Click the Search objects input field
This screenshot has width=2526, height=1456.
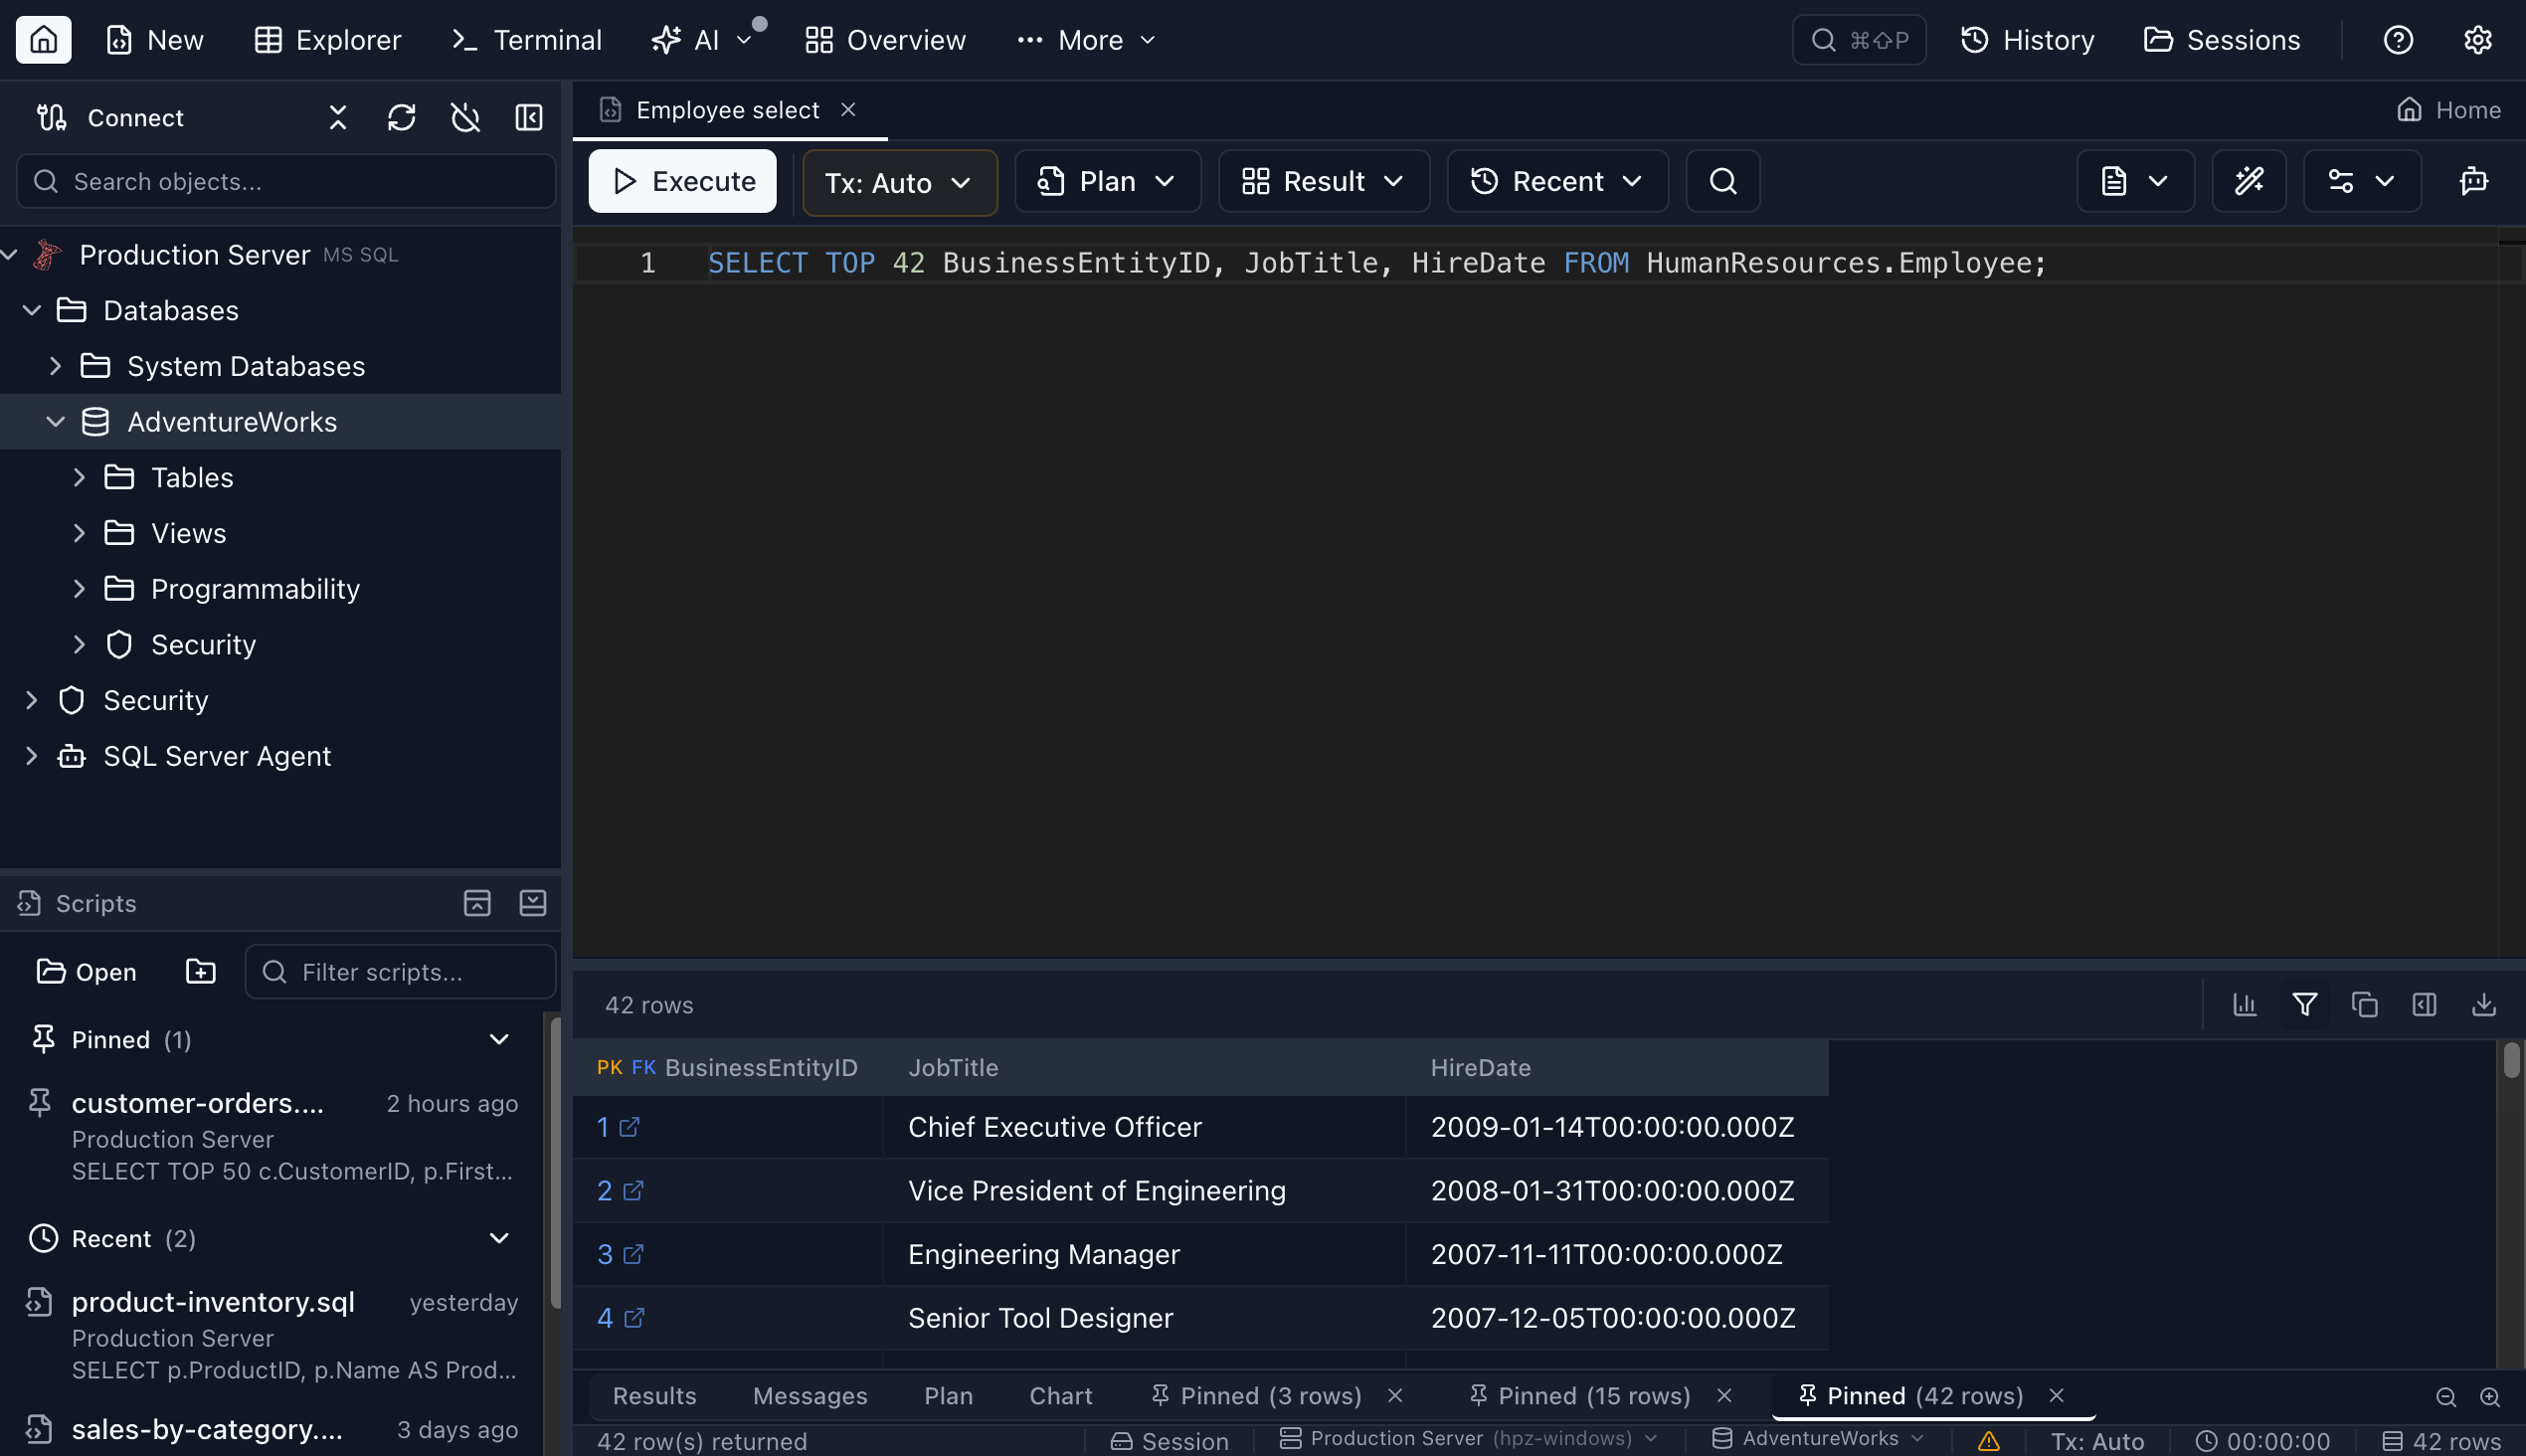(x=286, y=181)
